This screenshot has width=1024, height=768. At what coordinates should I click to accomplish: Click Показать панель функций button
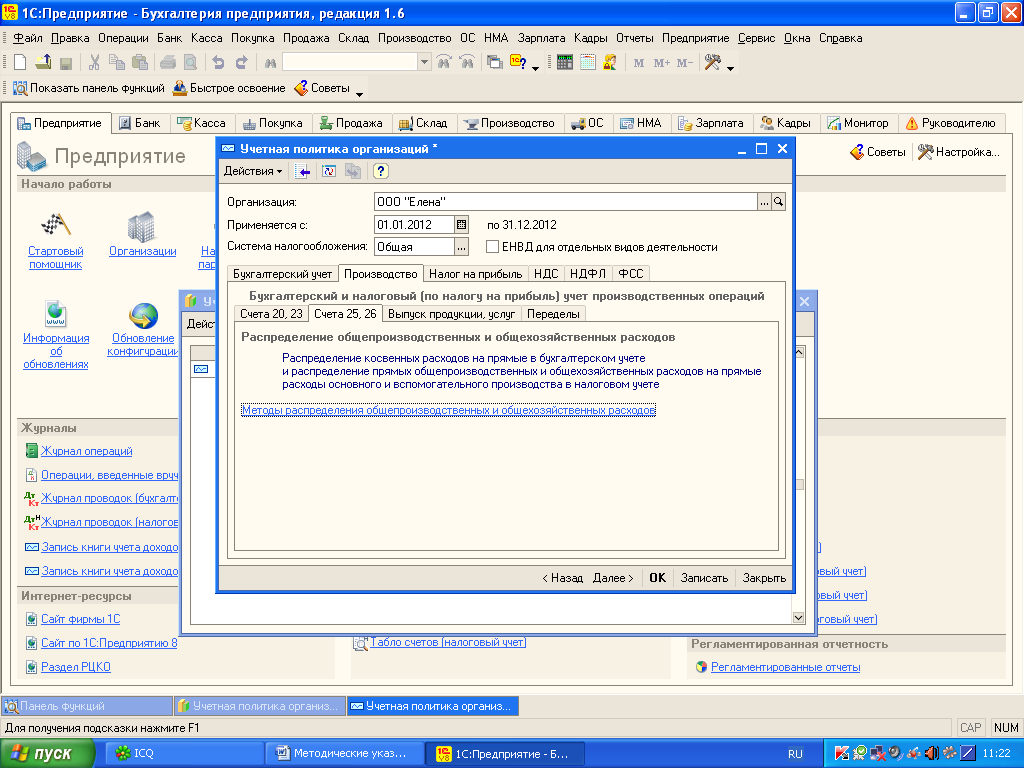pos(89,88)
